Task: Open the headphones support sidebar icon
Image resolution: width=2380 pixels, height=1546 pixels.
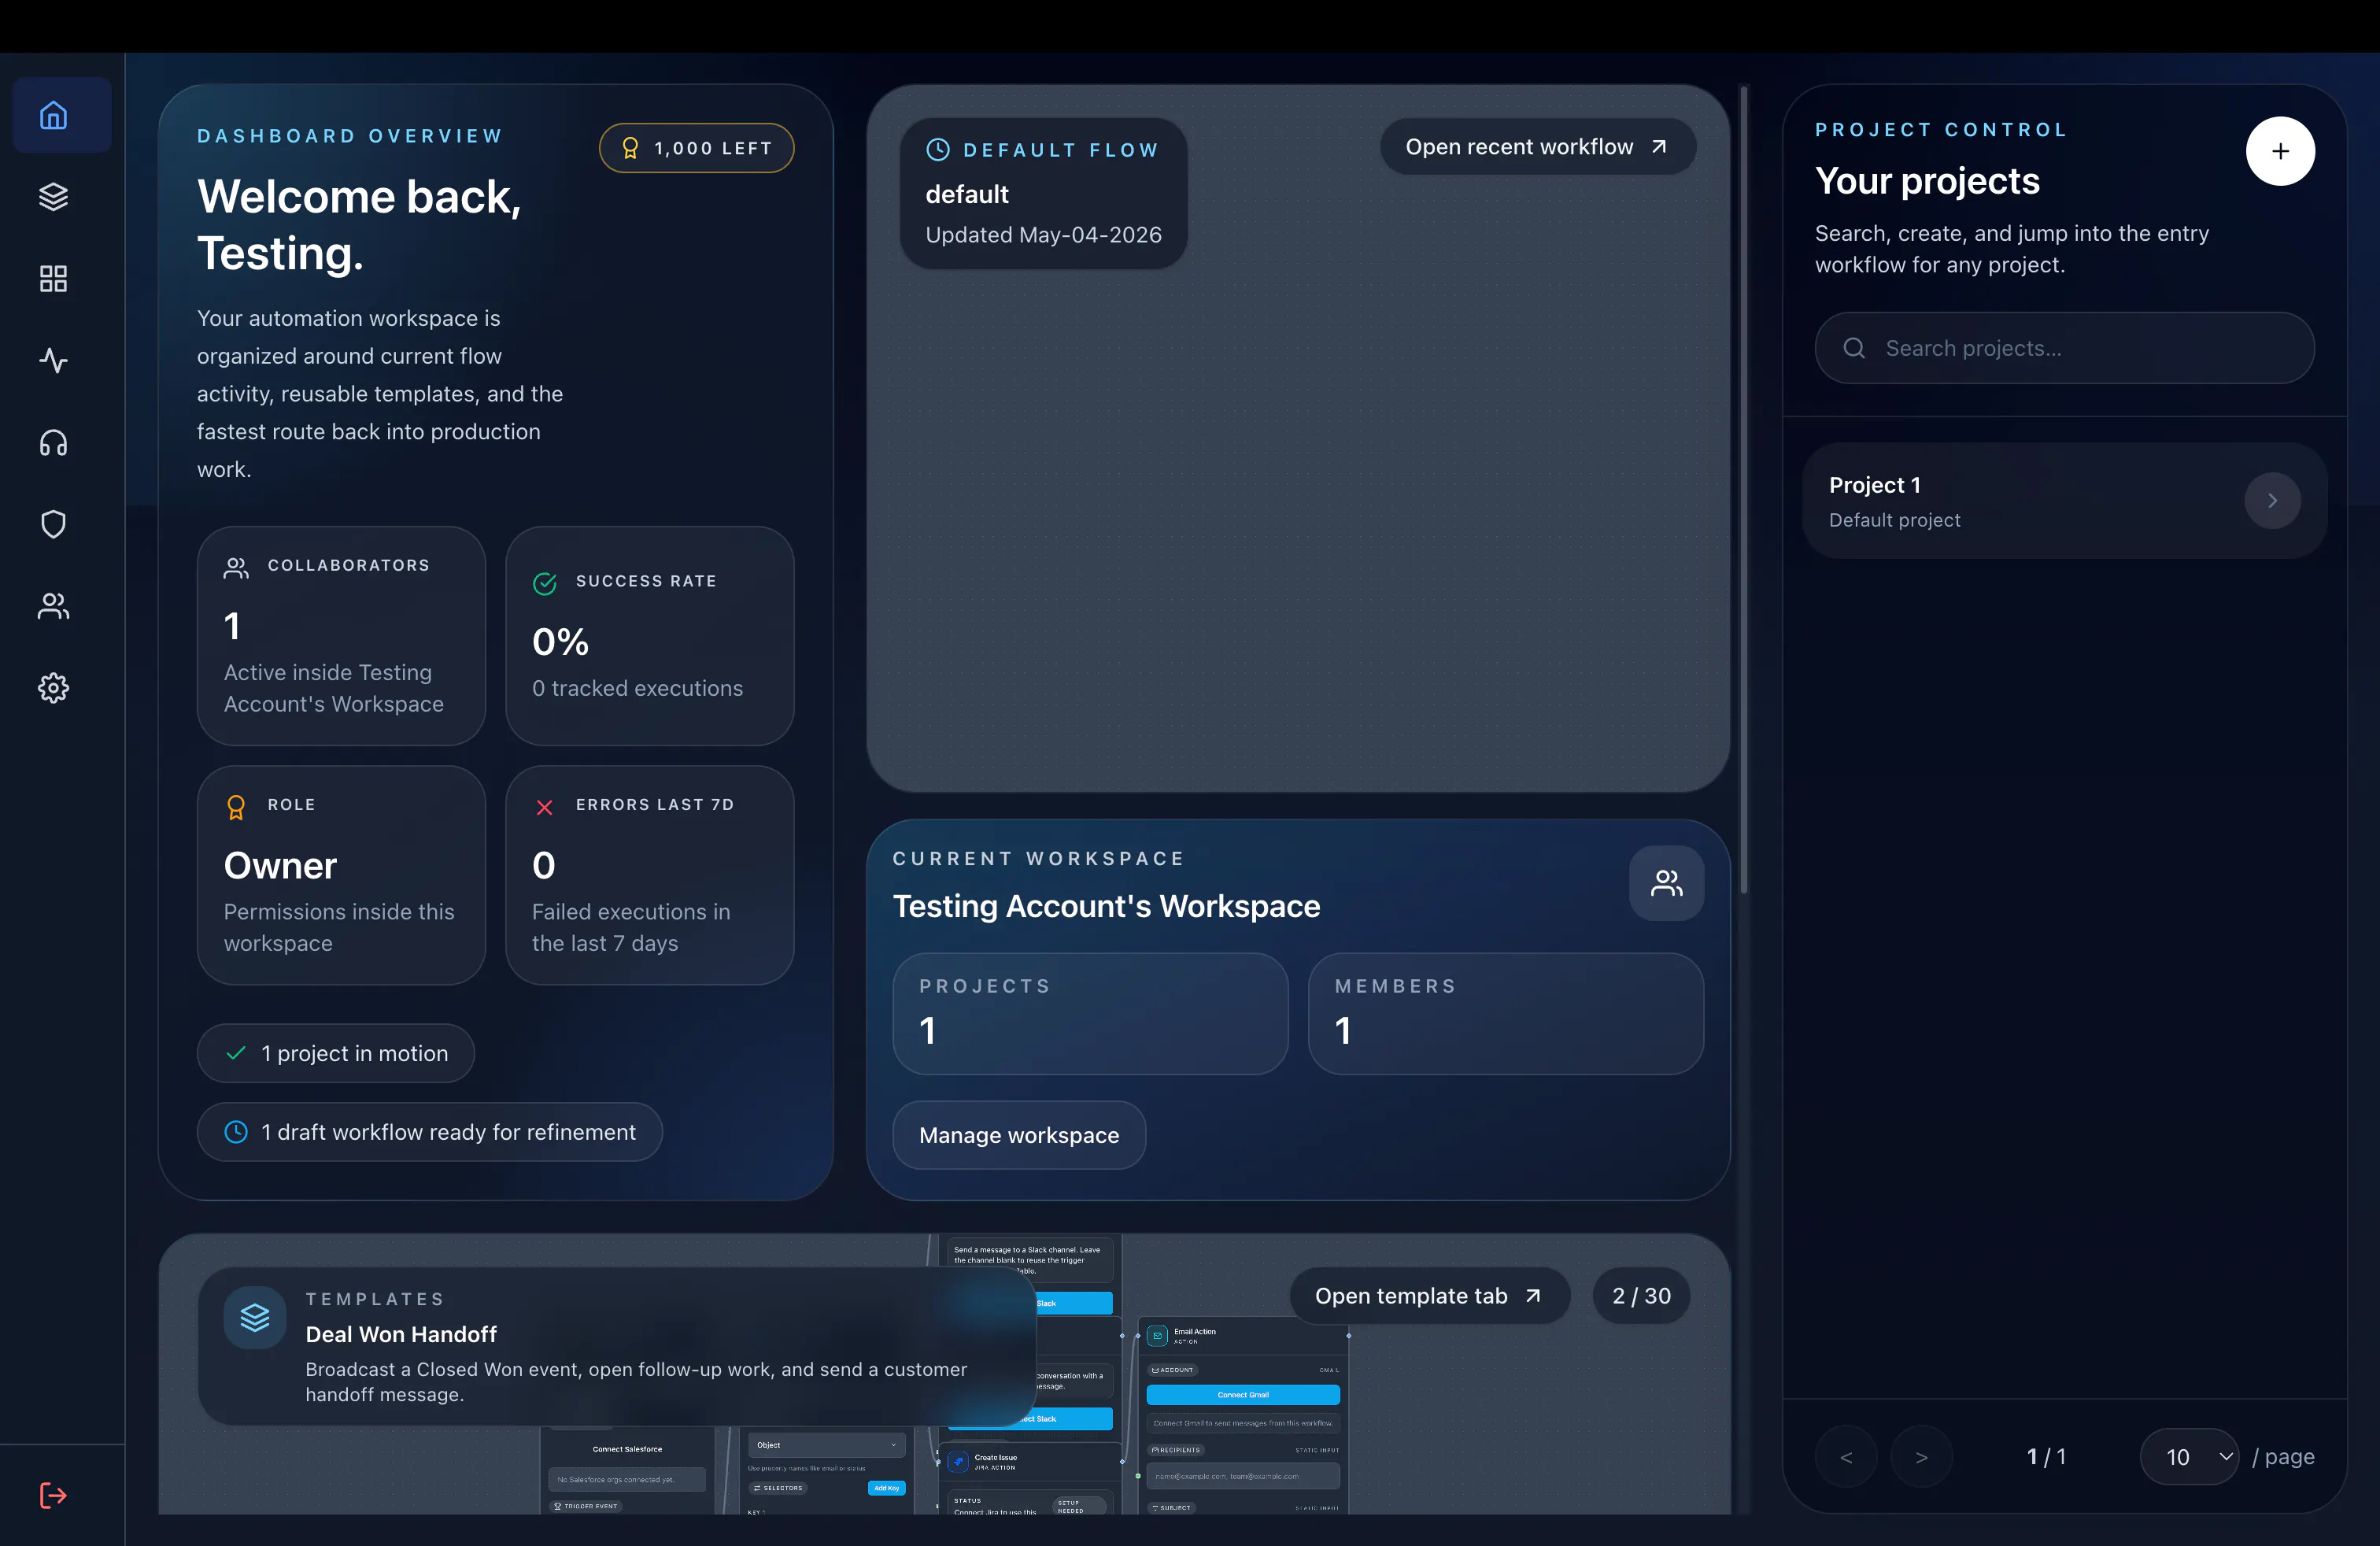Action: 53,443
